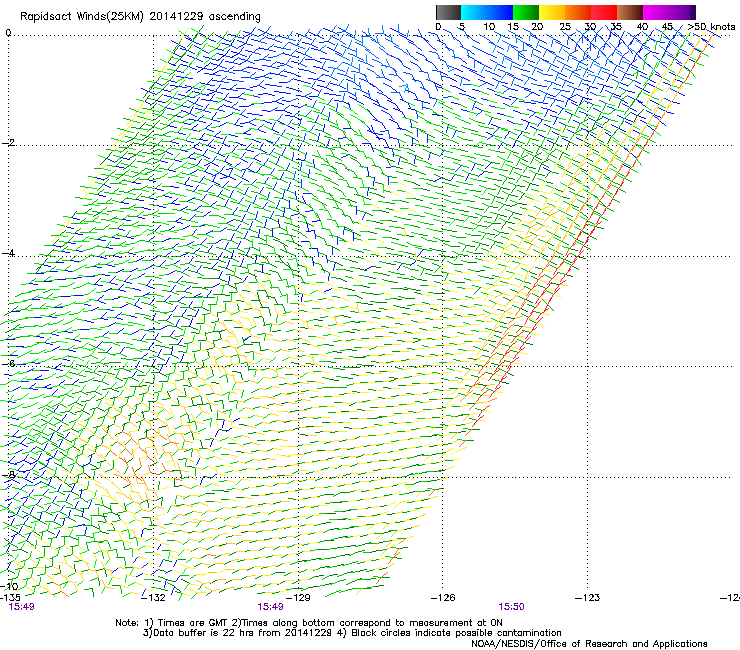Click the '-2' latitude axis label
Image resolution: width=740 pixels, height=650 pixels.
pos(8,143)
